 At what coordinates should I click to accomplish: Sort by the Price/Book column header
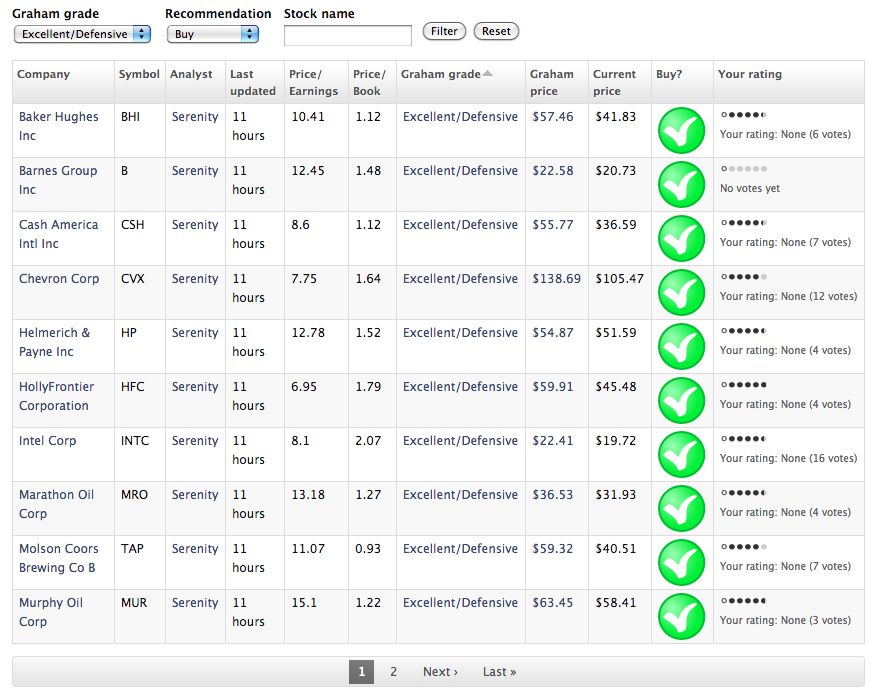(369, 82)
